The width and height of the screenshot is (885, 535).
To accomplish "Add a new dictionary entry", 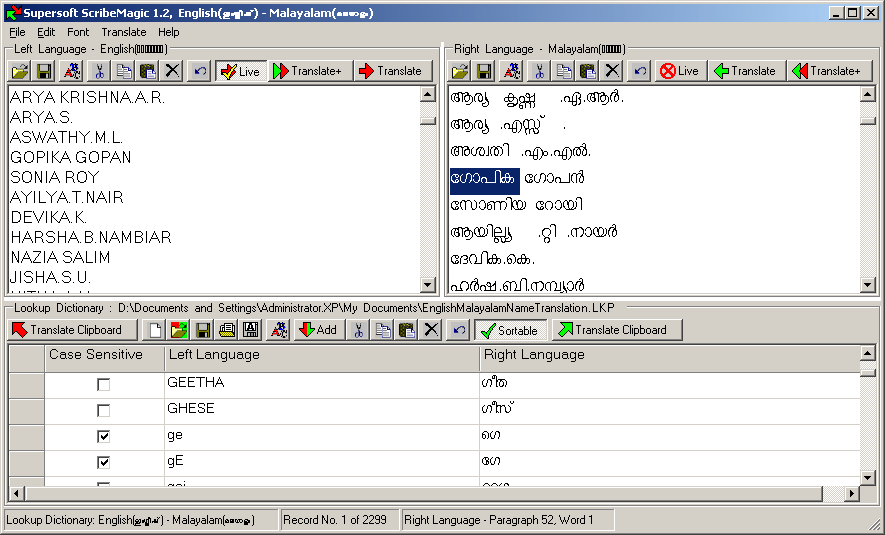I will point(318,330).
